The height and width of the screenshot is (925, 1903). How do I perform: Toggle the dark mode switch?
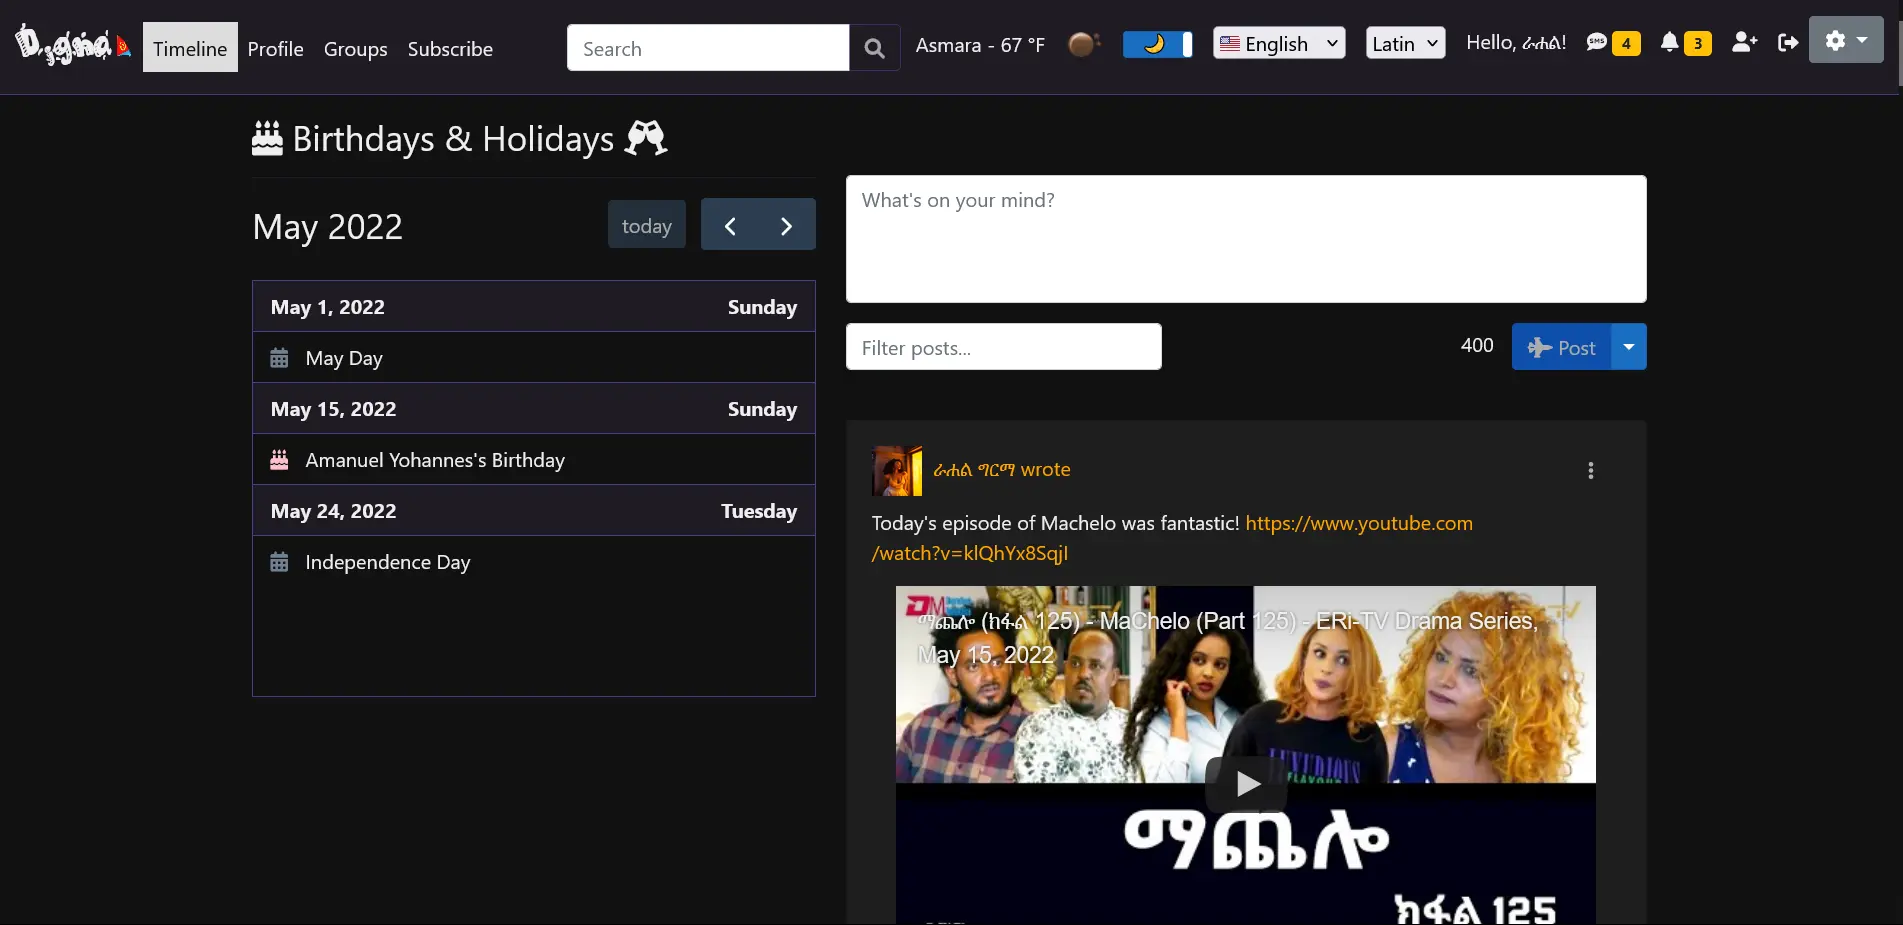pos(1158,44)
